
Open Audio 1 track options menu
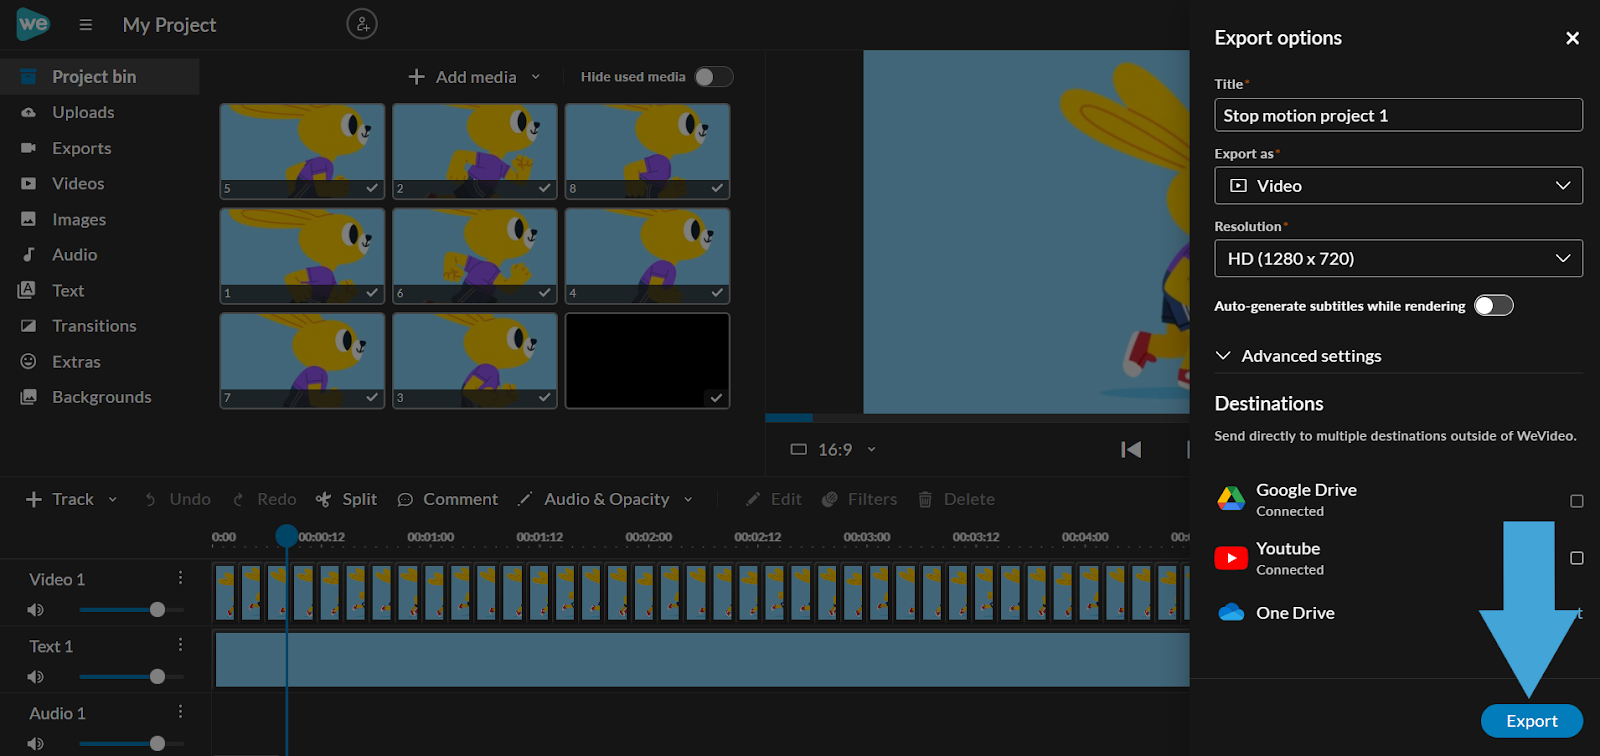(x=180, y=712)
